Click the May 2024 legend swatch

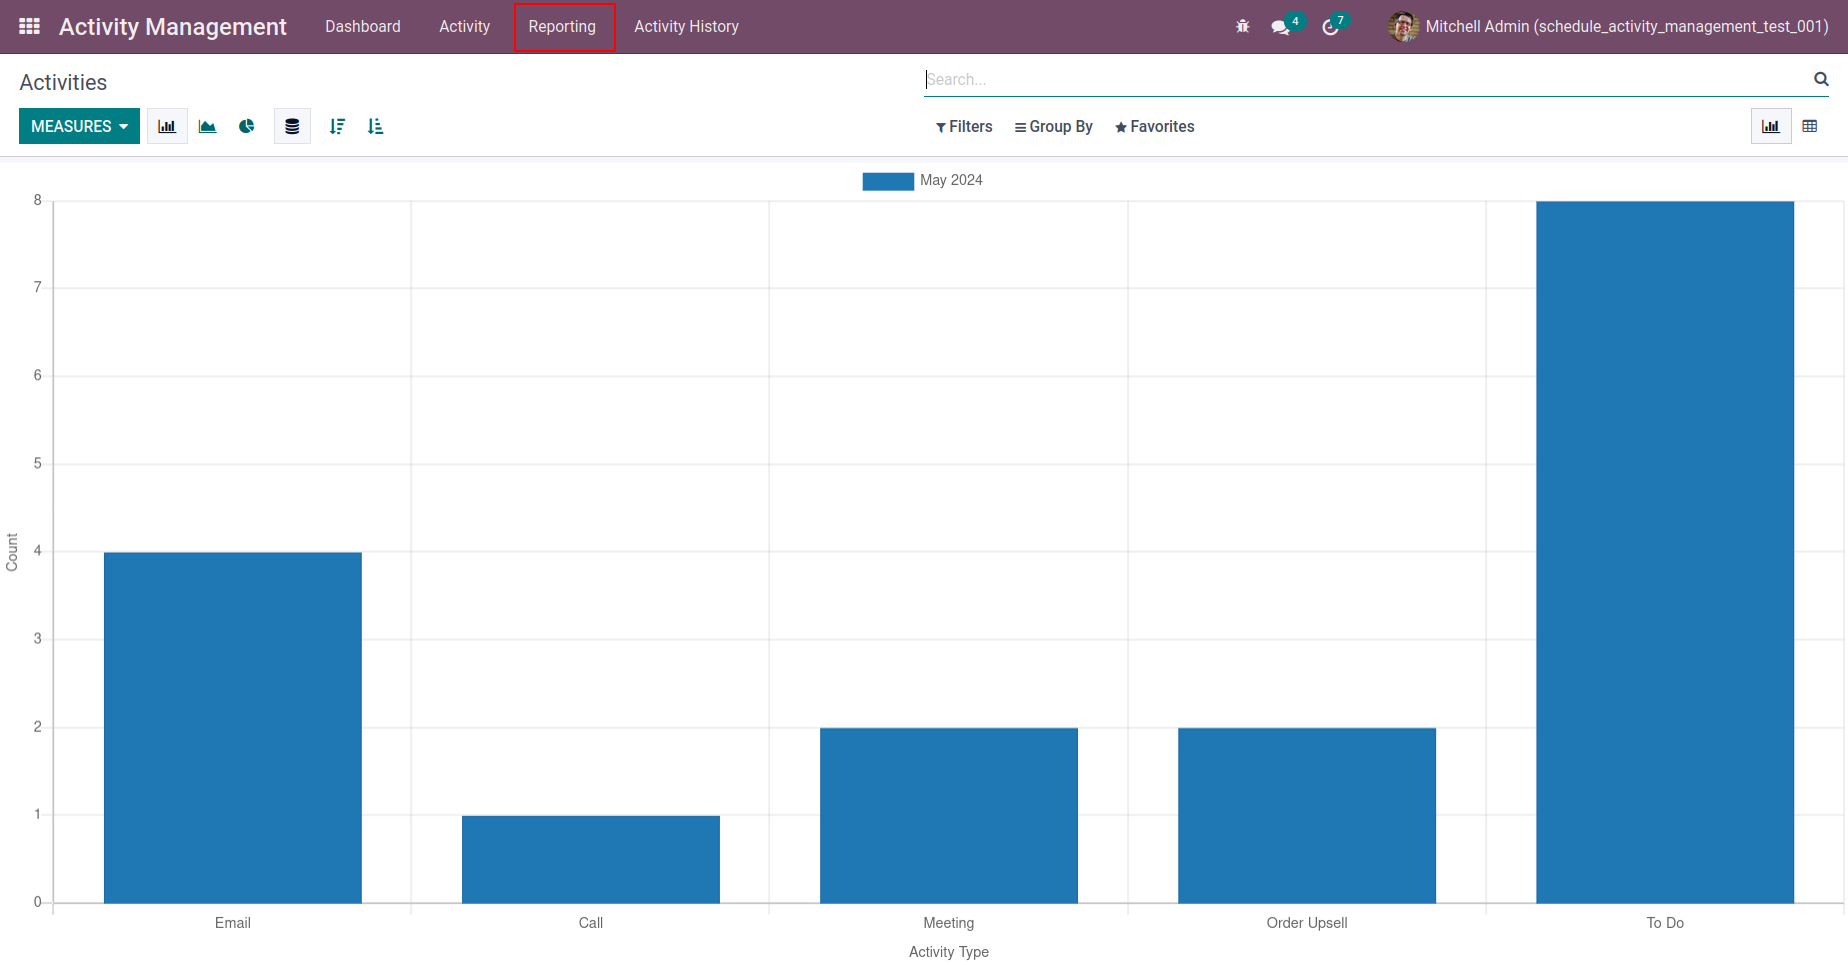888,181
